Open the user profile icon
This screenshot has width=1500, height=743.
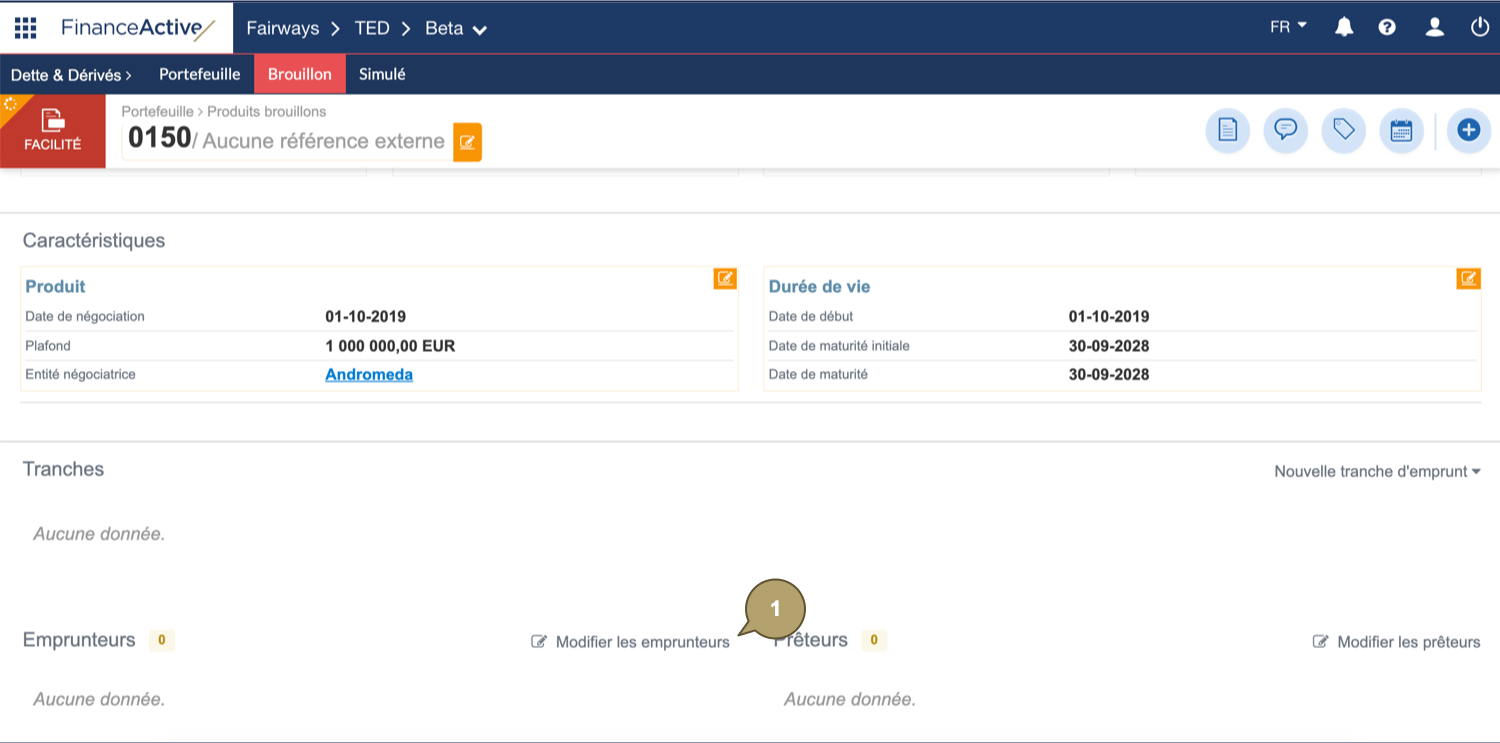coord(1435,27)
